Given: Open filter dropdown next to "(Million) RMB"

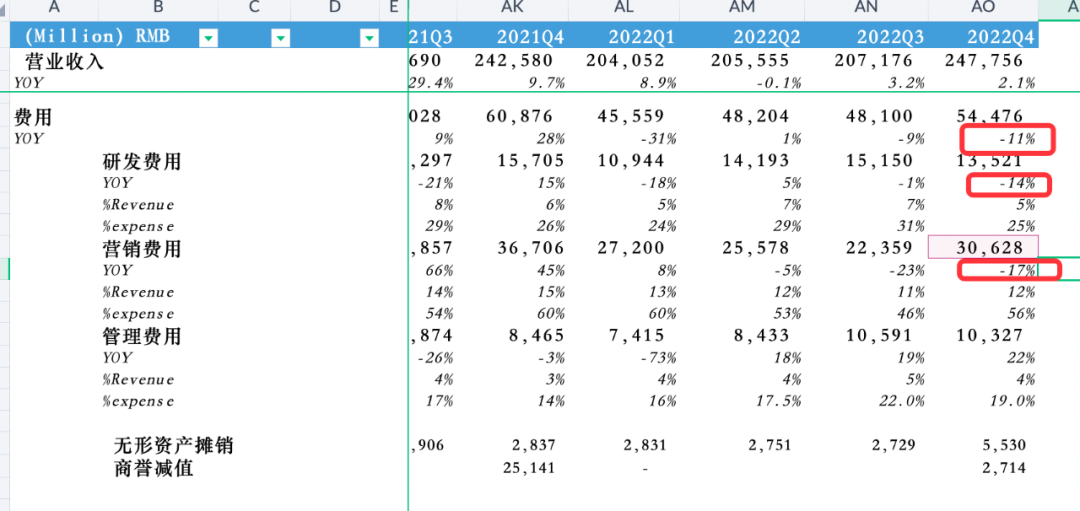Looking at the screenshot, I should [208, 38].
